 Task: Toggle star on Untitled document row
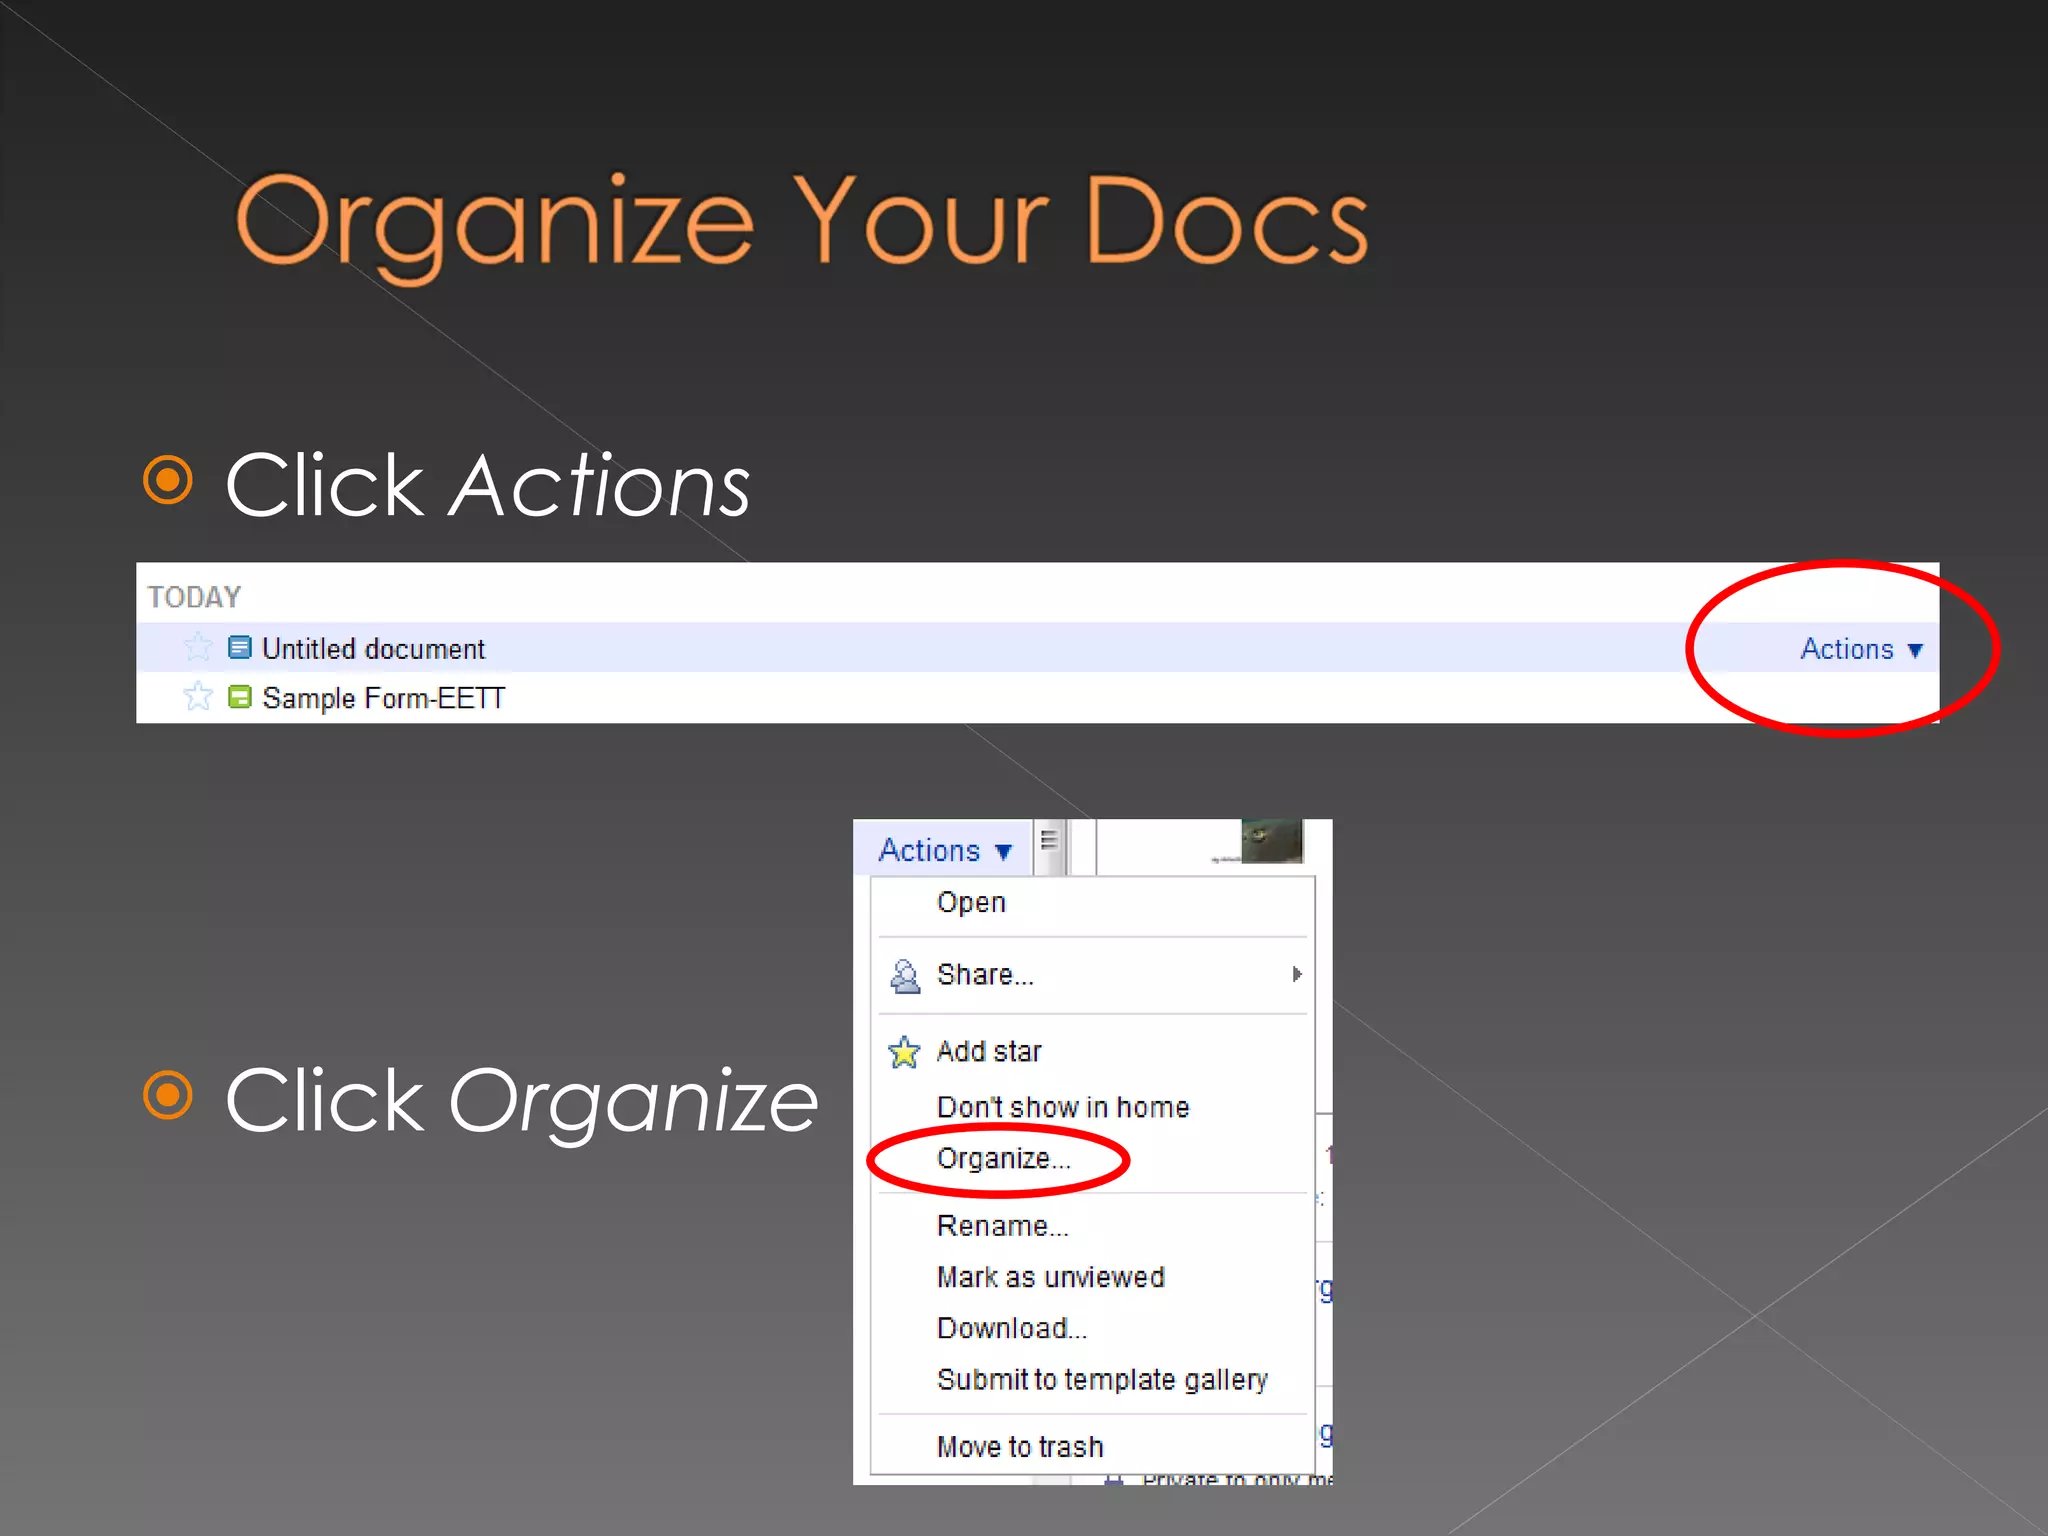coord(198,648)
